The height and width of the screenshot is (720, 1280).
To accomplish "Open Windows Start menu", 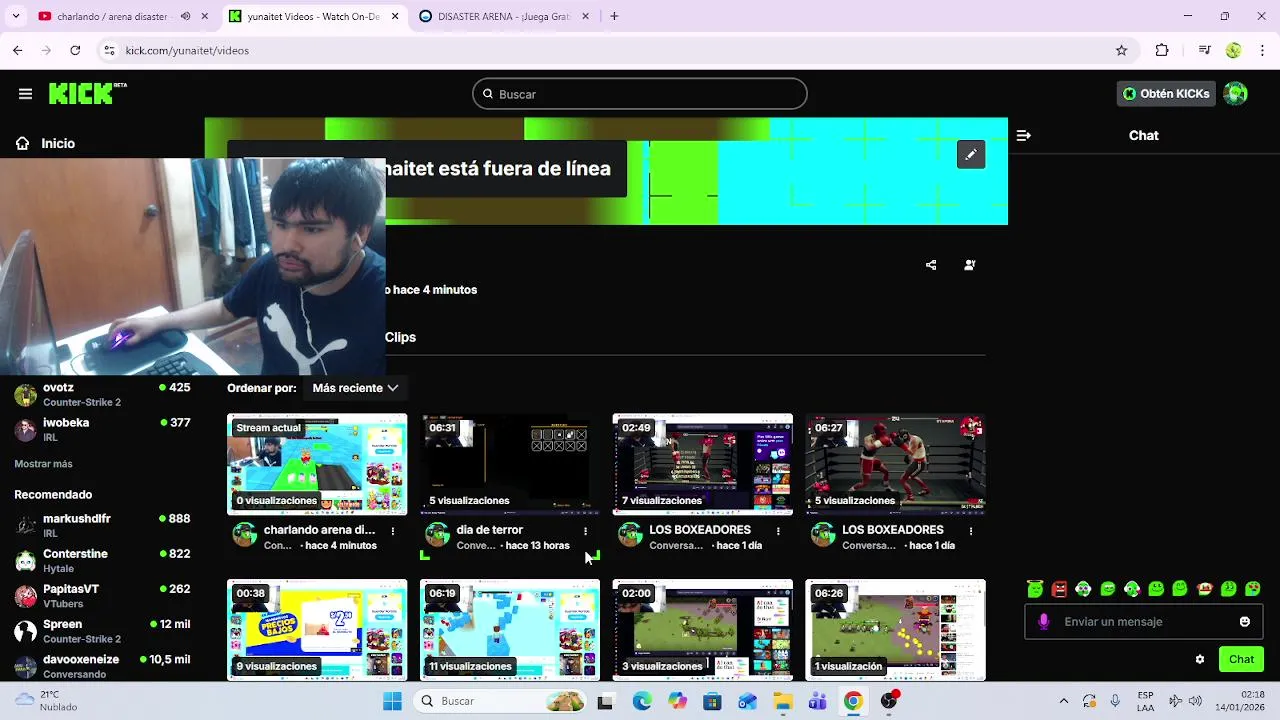I will (x=392, y=701).
